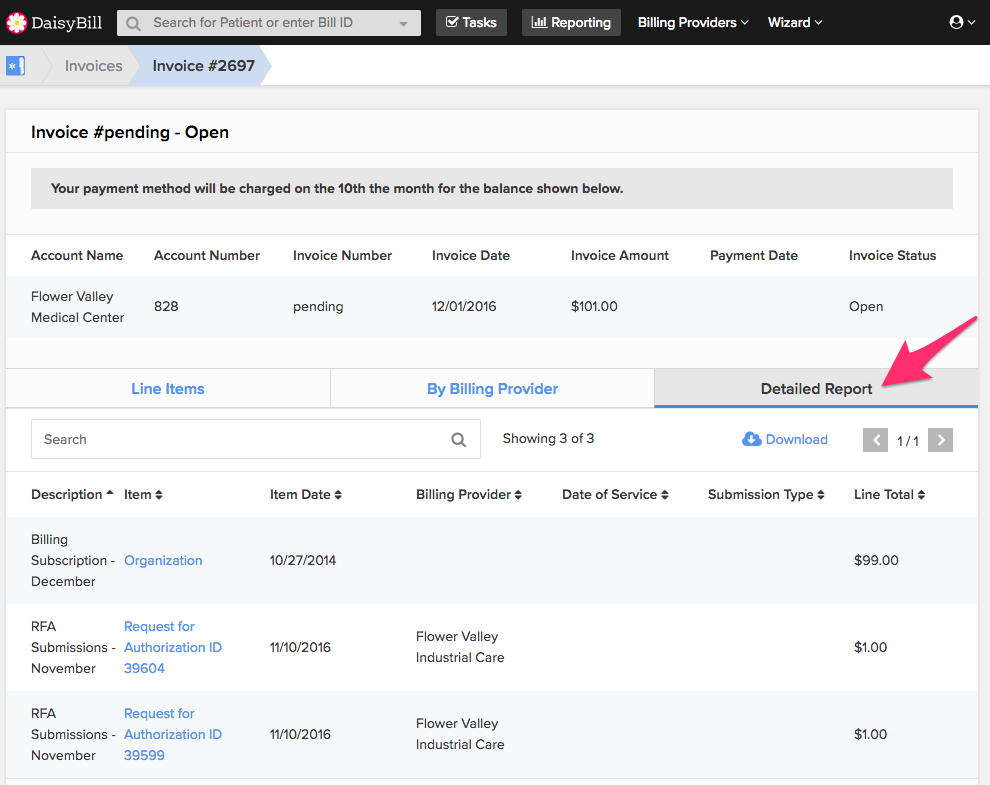This screenshot has width=990, height=785.
Task: Click the Invoice Number column header
Action: (342, 255)
